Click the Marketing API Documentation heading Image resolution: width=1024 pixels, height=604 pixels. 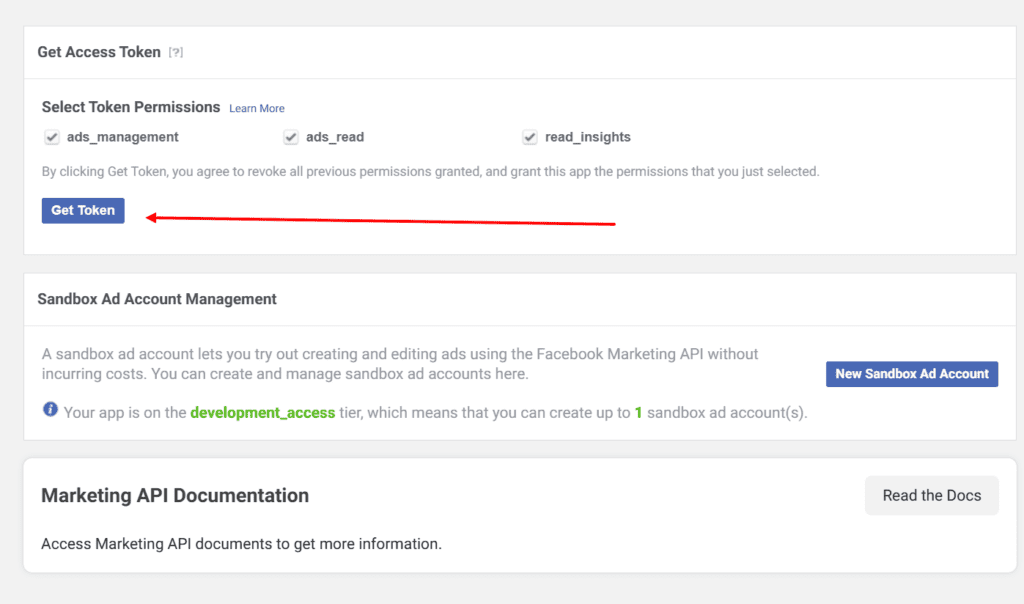pos(175,496)
